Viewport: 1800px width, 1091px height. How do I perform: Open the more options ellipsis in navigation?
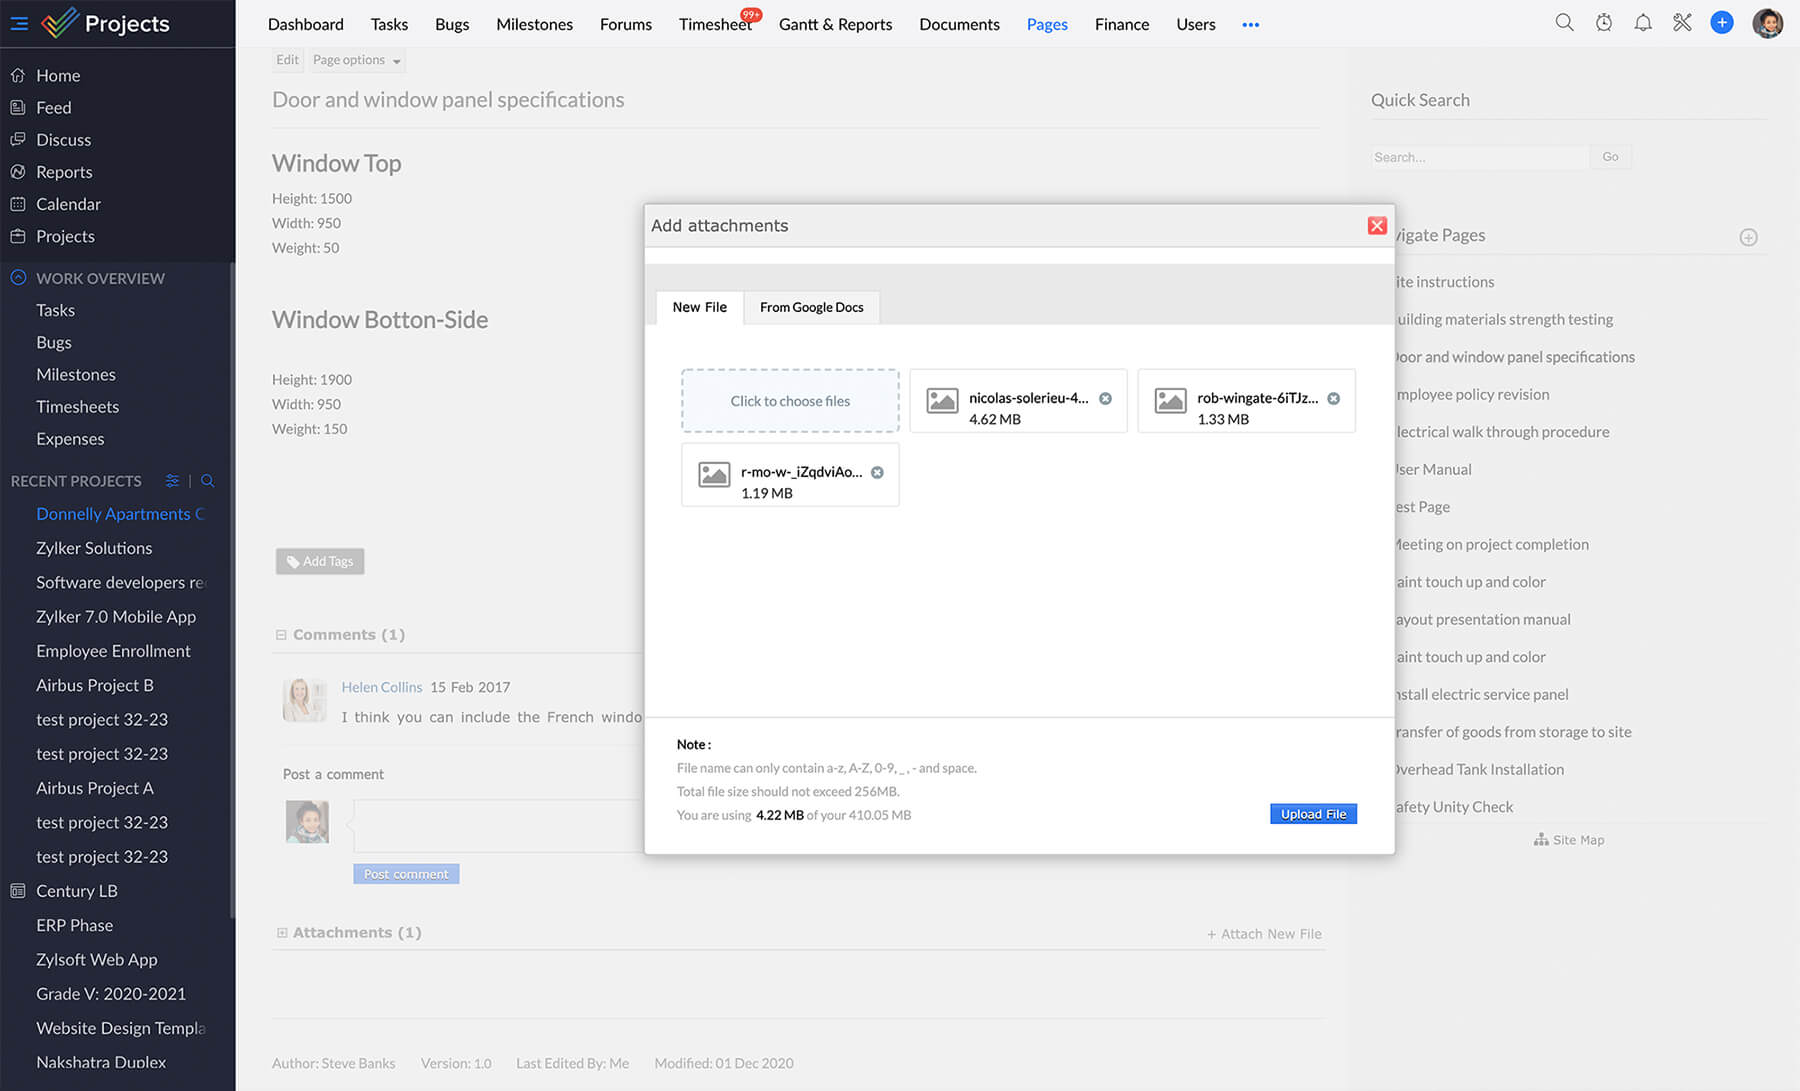1250,24
